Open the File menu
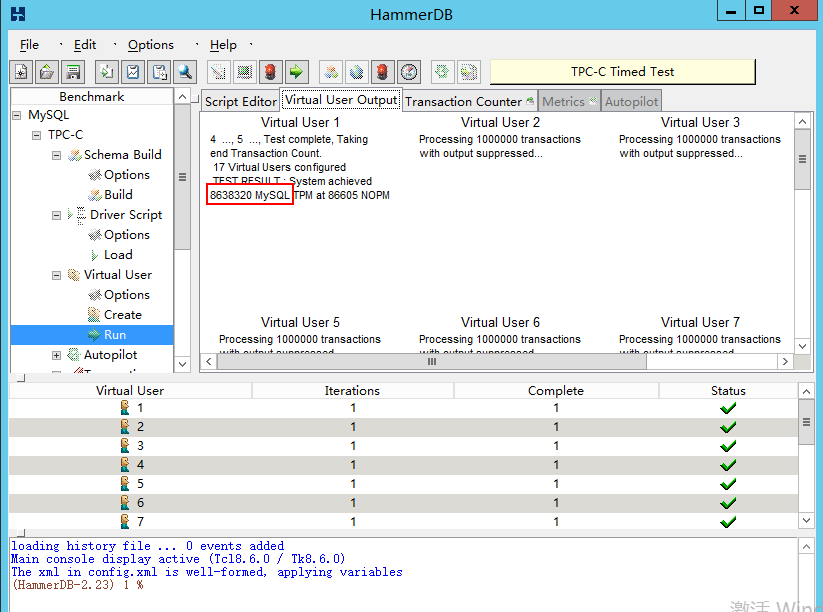823x612 pixels. click(x=30, y=45)
